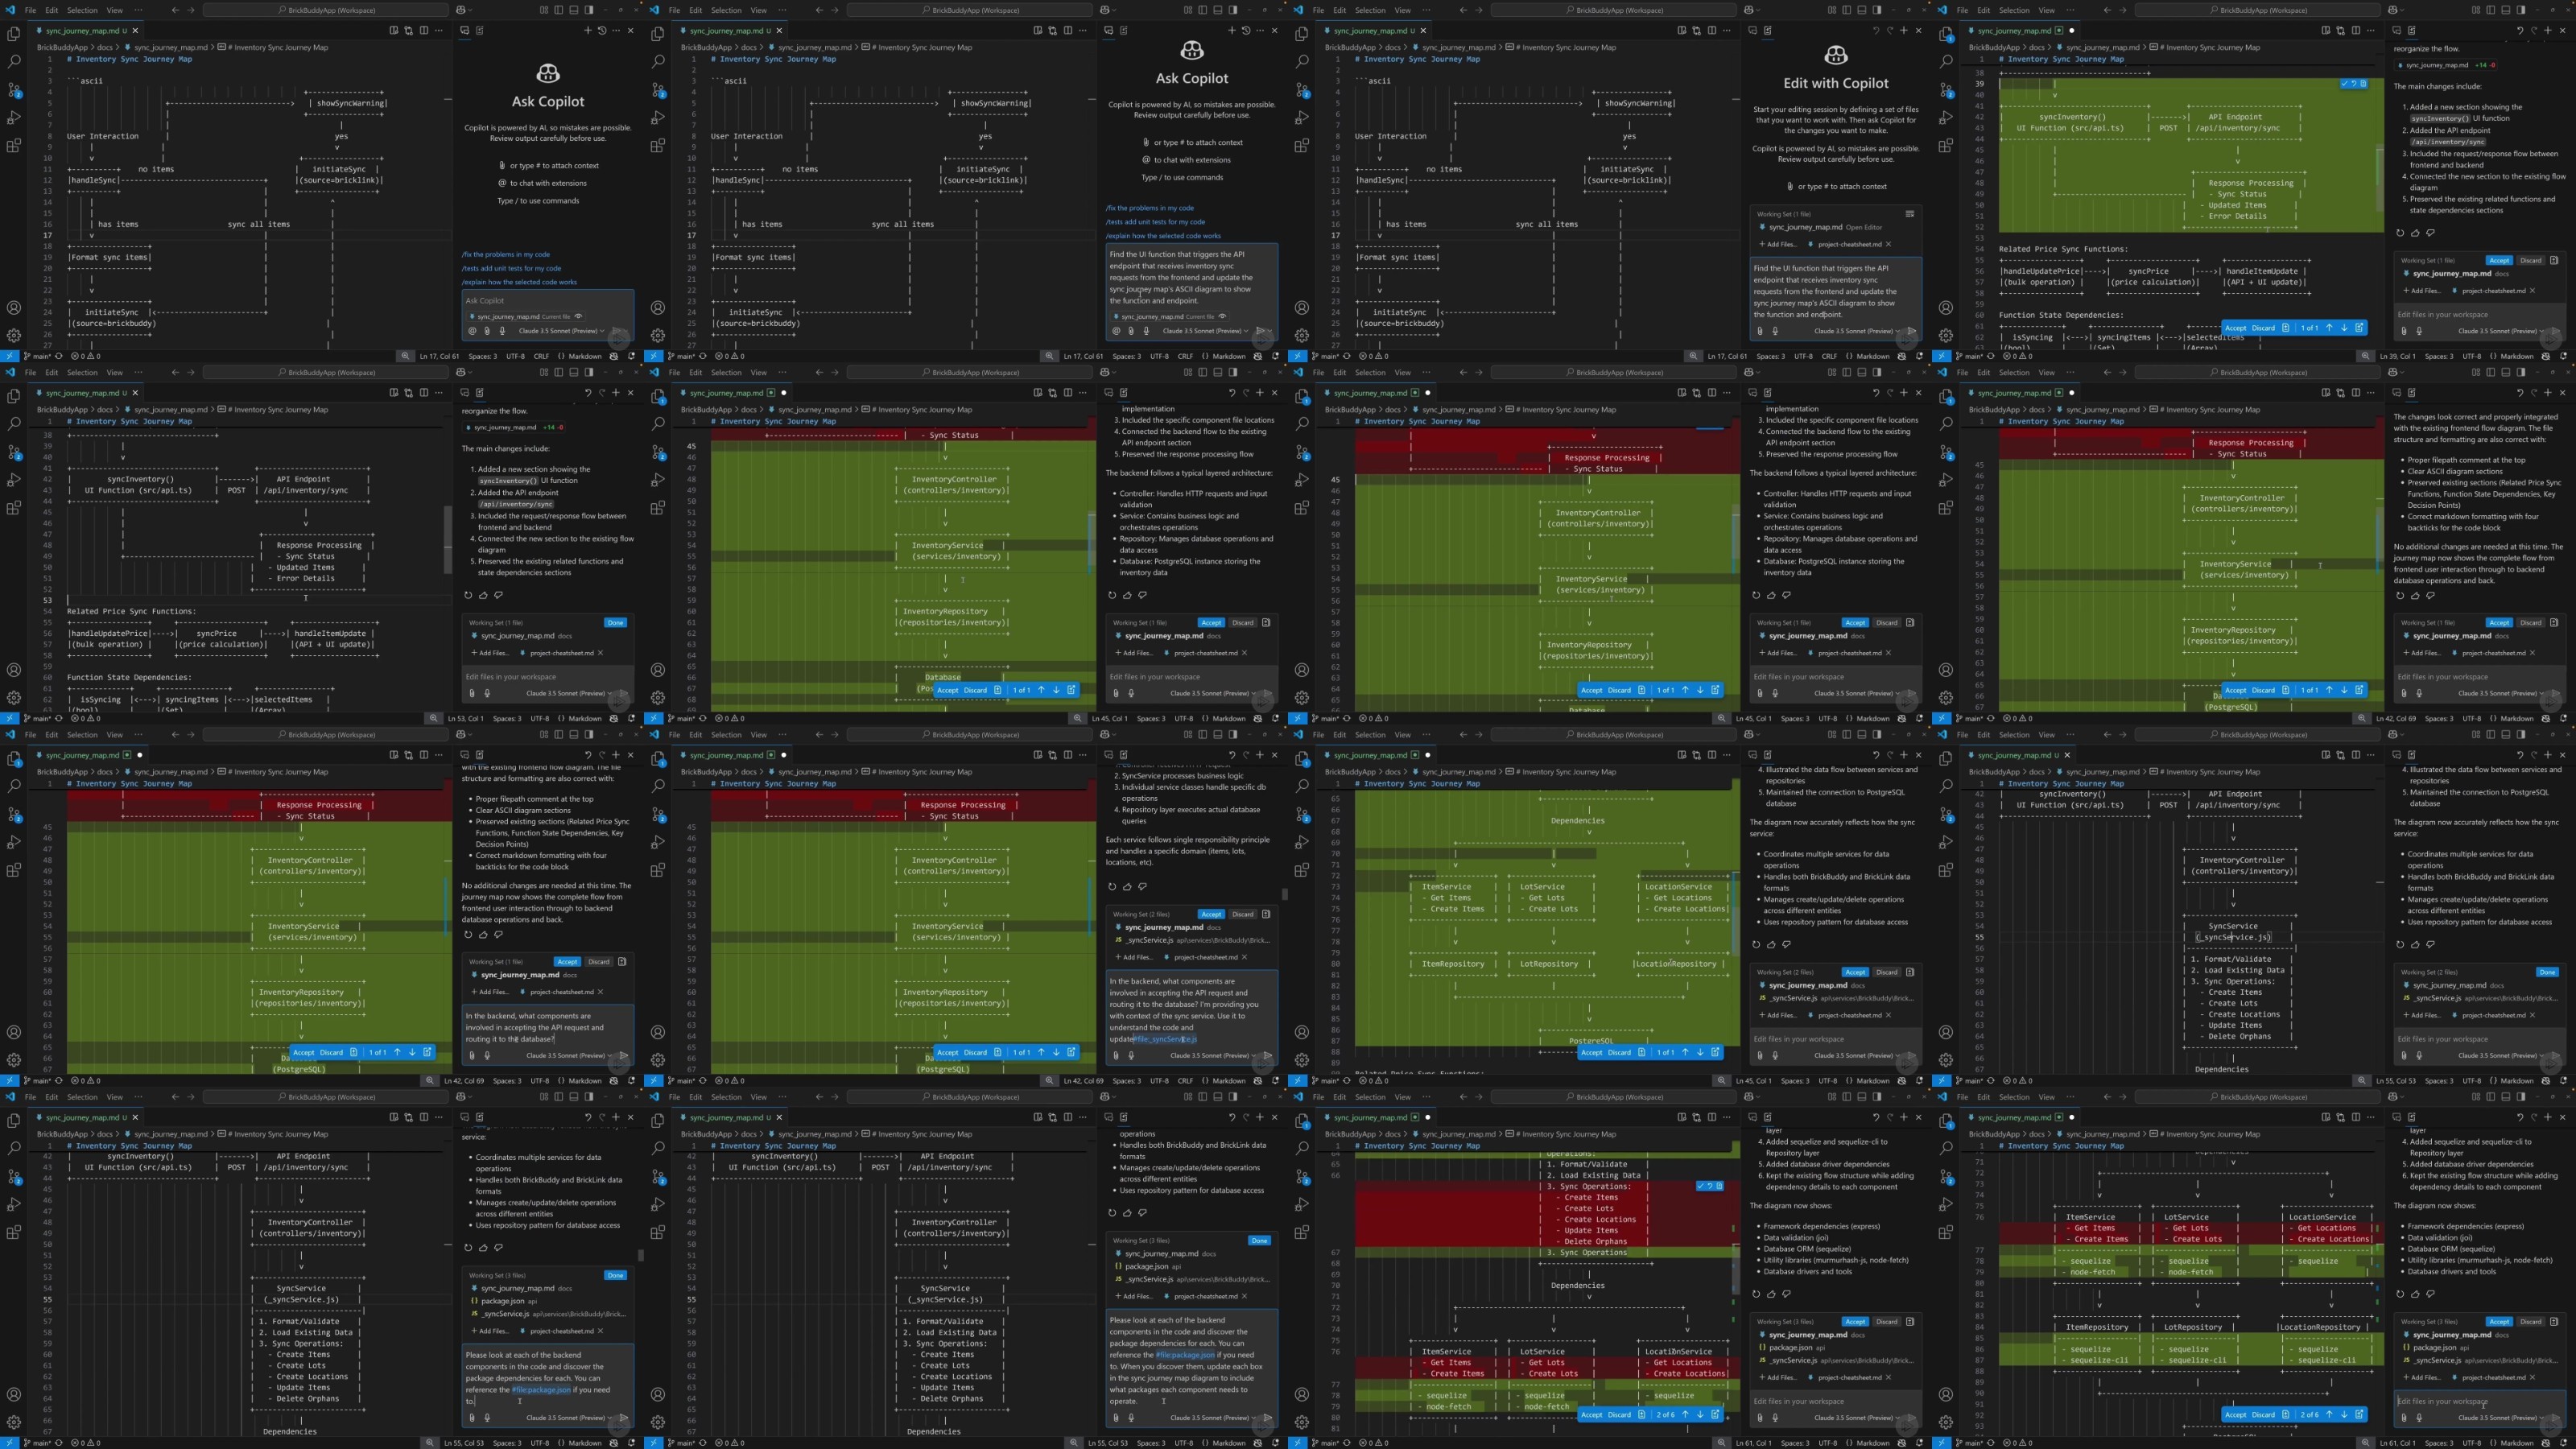Go to previous change in 2 of 6 toolbar over red Sync Operations

[1685, 1415]
